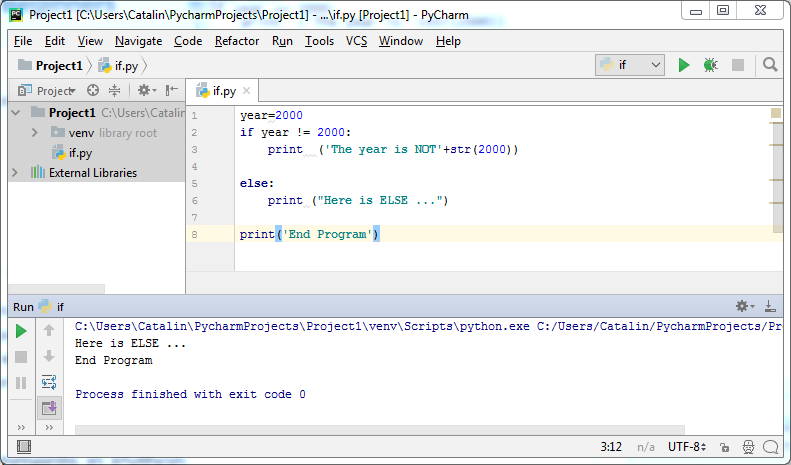Screen dimensions: 791x465
Task: Toggle read-only lock icon in the status bar
Action: tap(724, 447)
